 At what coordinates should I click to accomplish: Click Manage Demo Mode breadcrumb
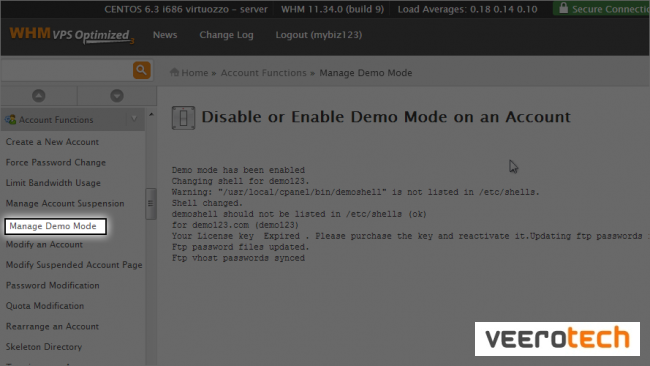pyautogui.click(x=366, y=73)
